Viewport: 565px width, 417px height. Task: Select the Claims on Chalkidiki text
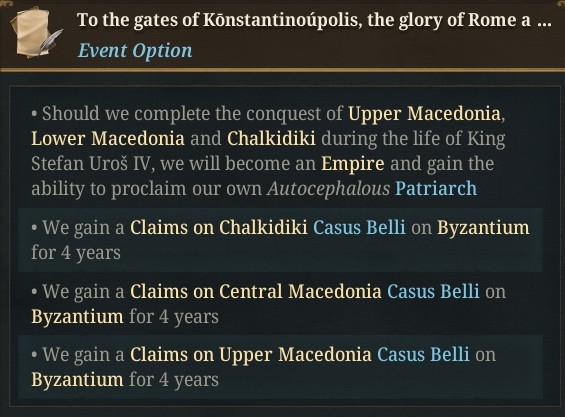pos(219,227)
